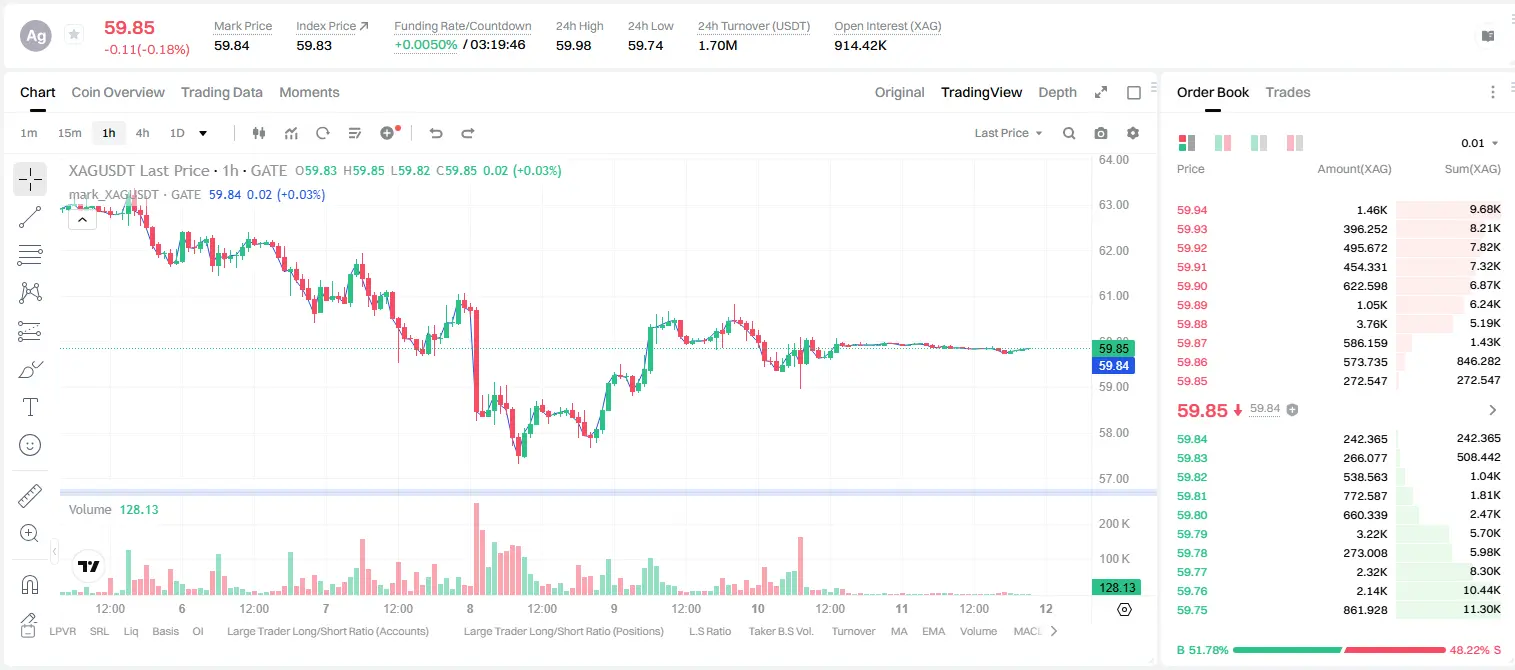The width and height of the screenshot is (1515, 670).
Task: Add XAG to favorites star
Action: pos(73,35)
